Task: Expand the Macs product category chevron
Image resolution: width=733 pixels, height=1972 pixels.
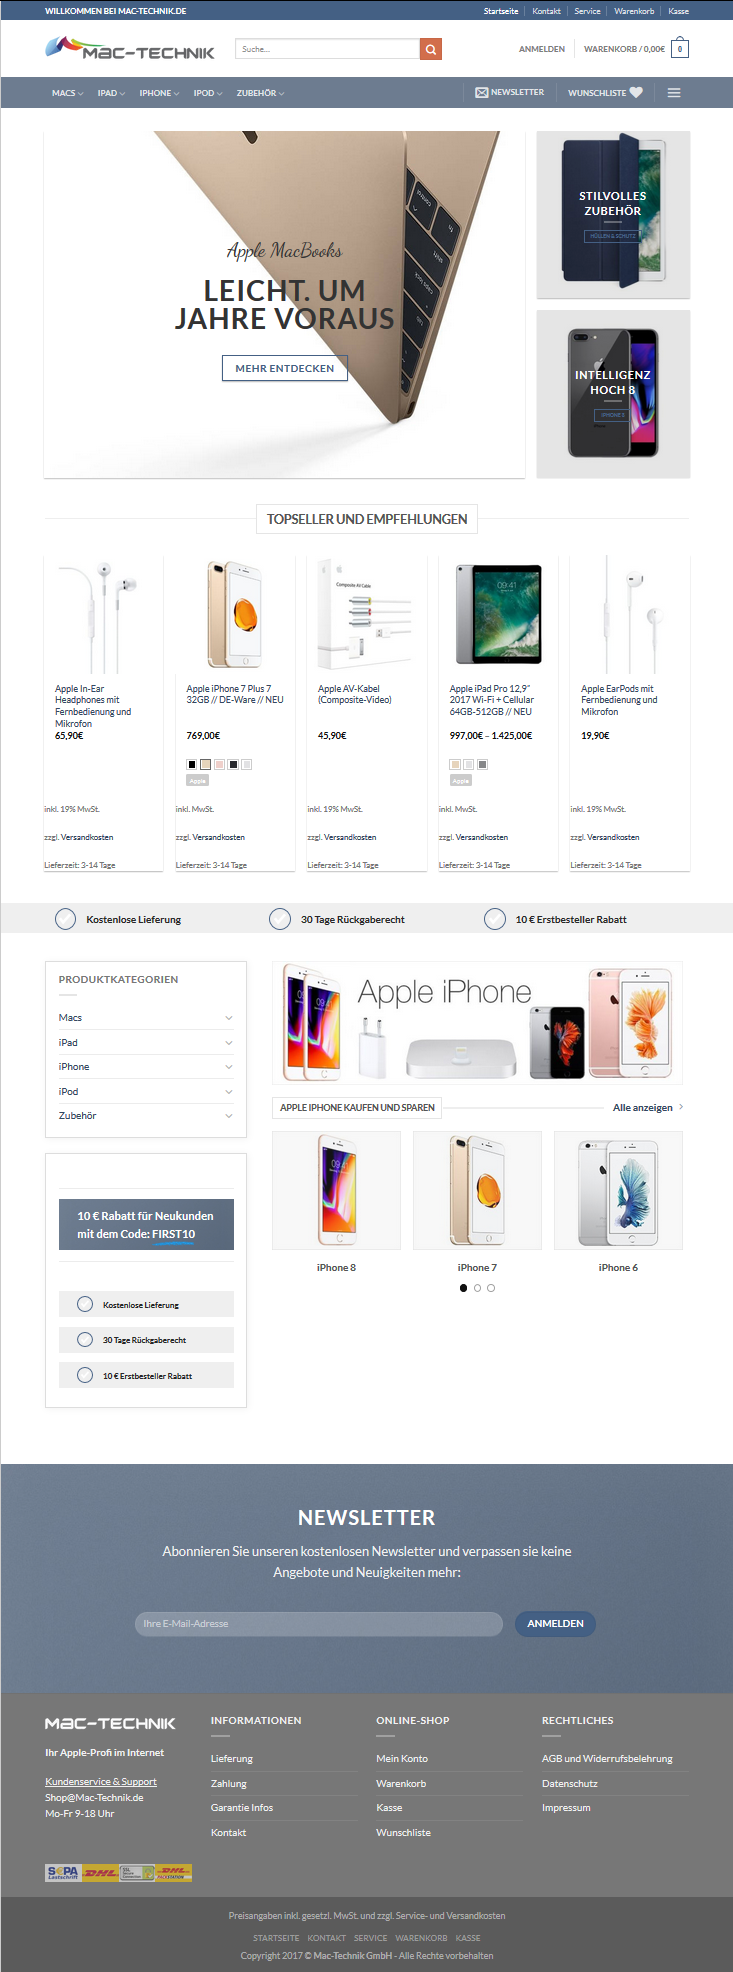Action: click(x=228, y=1018)
